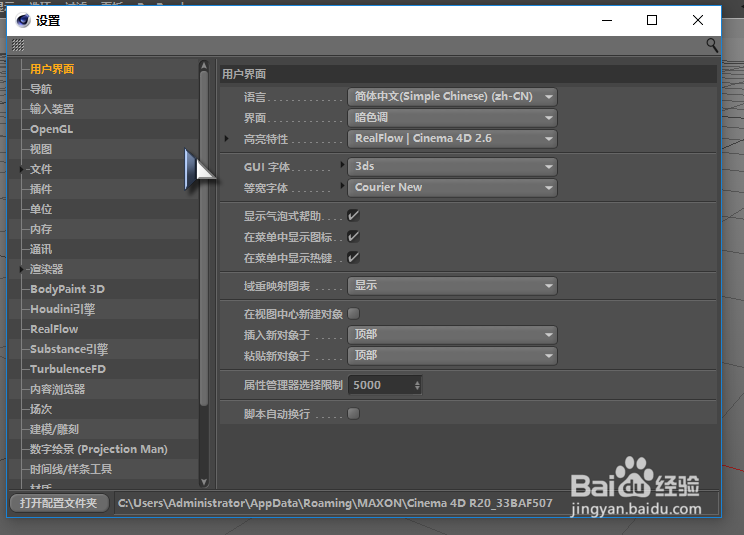Toggle 在菜单中显示热键 checkbox
The image size is (744, 535).
(353, 258)
